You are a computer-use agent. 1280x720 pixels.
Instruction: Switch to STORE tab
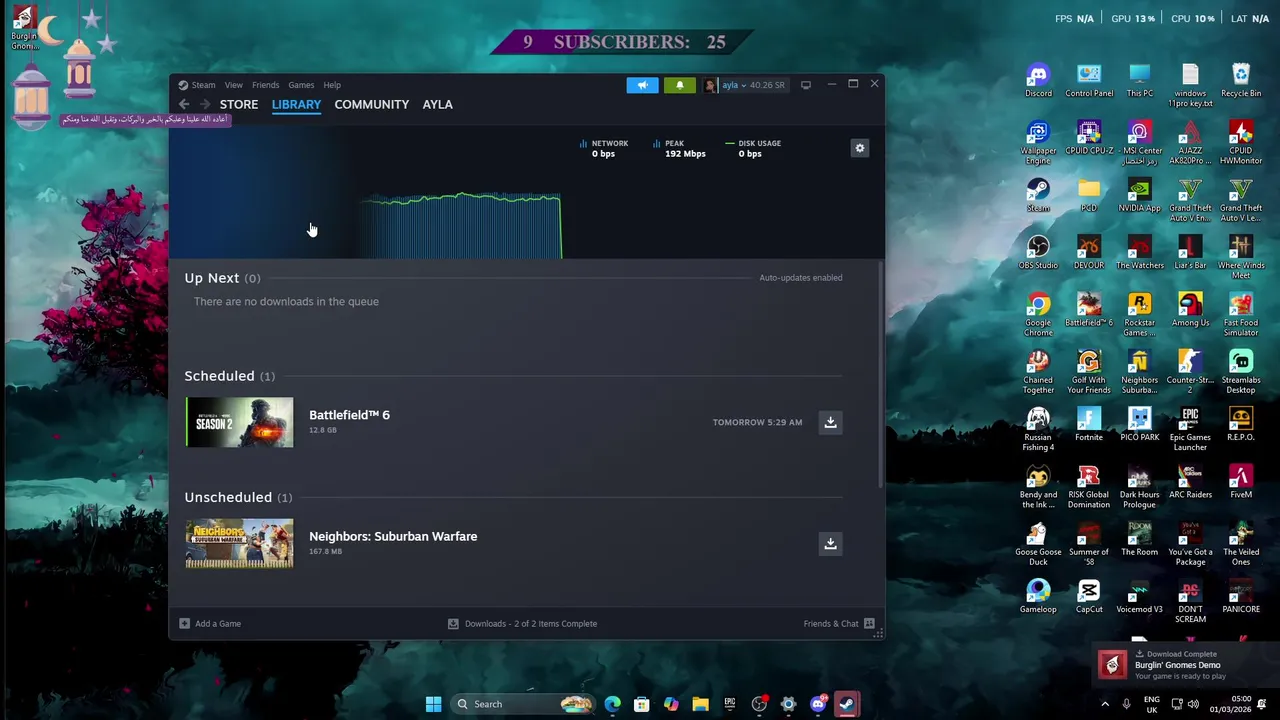pos(239,104)
